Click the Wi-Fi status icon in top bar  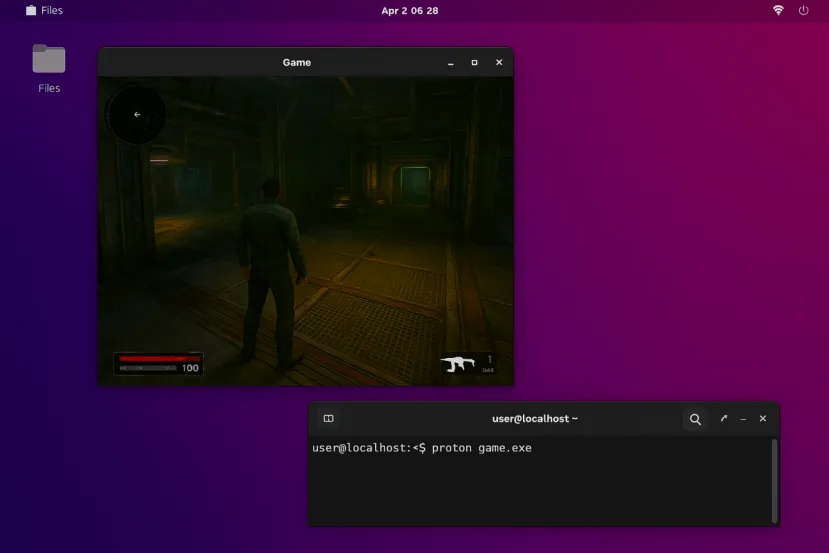pyautogui.click(x=778, y=10)
